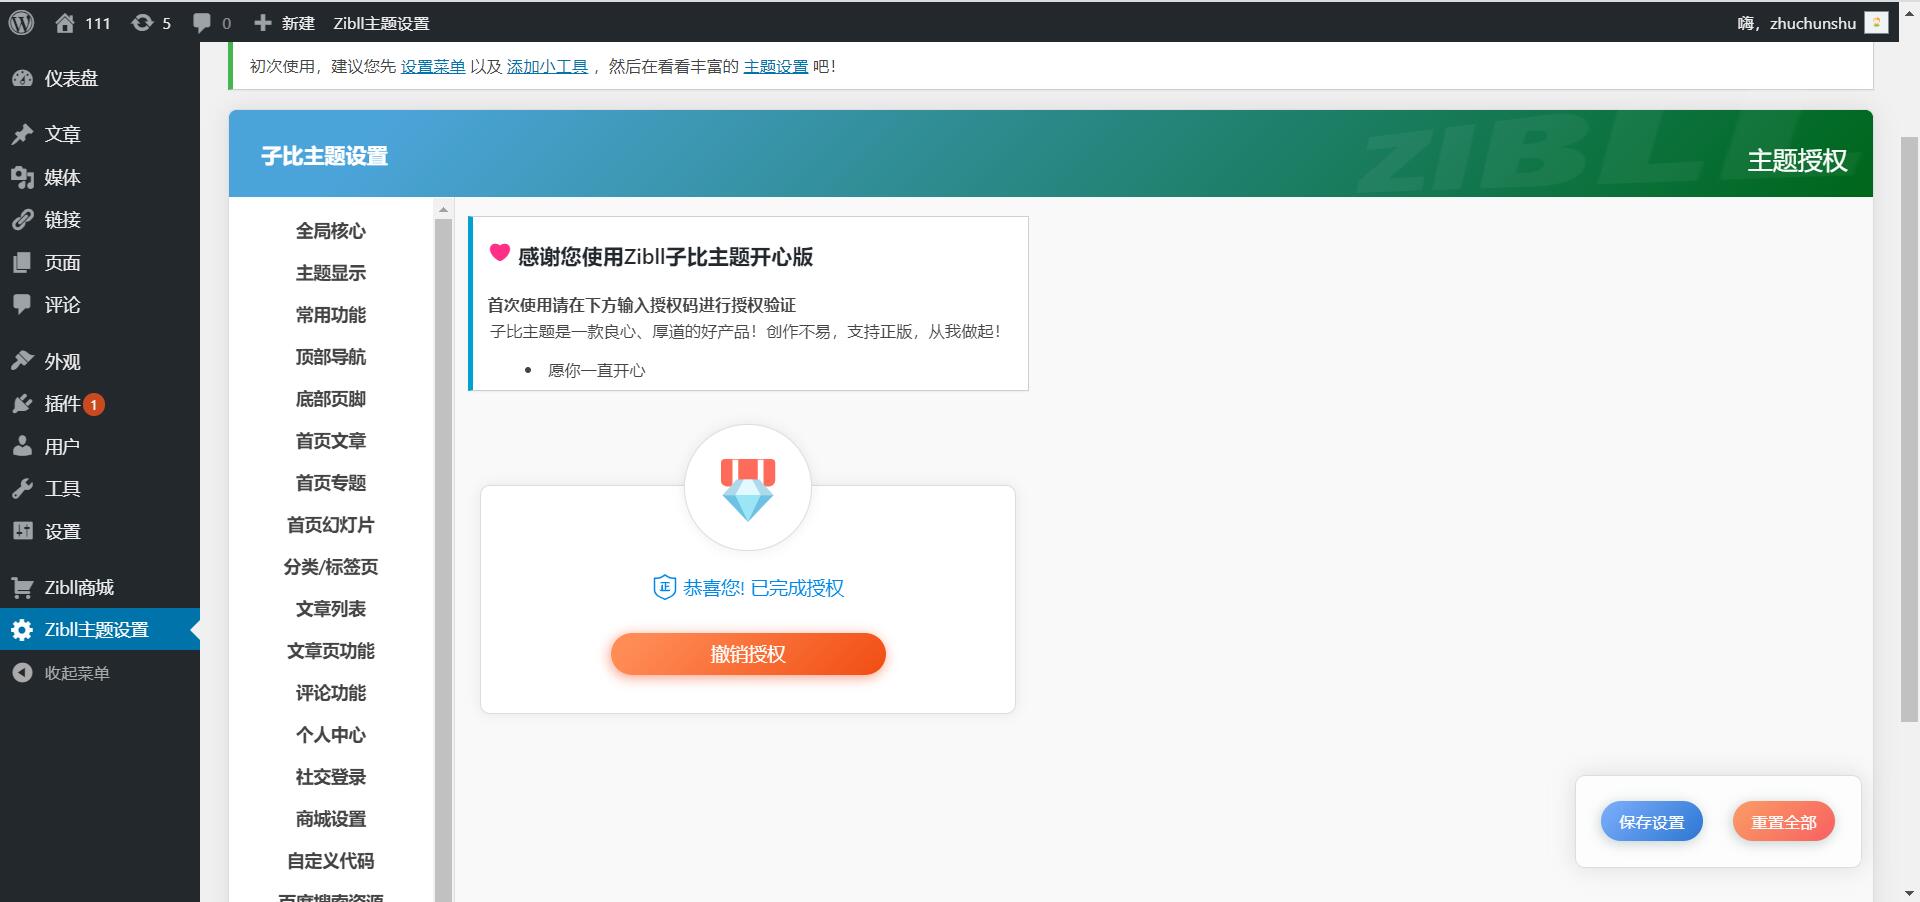Click 恭喜您! 已完成授权 text
The width and height of the screenshot is (1920, 902).
click(x=763, y=588)
